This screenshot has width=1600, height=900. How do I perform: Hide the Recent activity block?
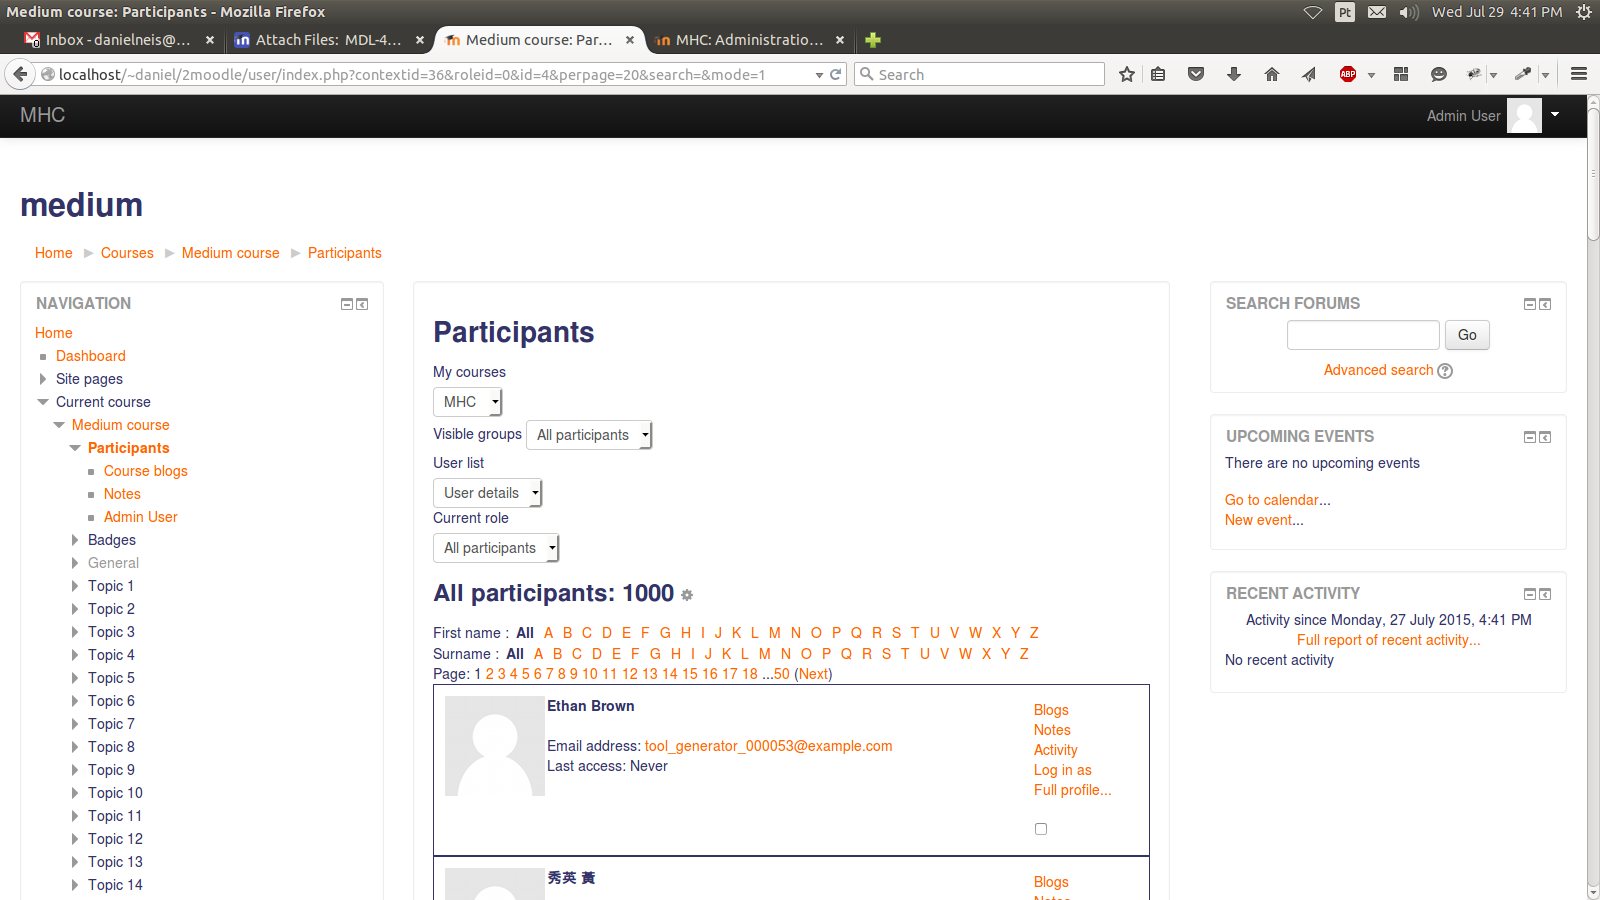(x=1529, y=594)
